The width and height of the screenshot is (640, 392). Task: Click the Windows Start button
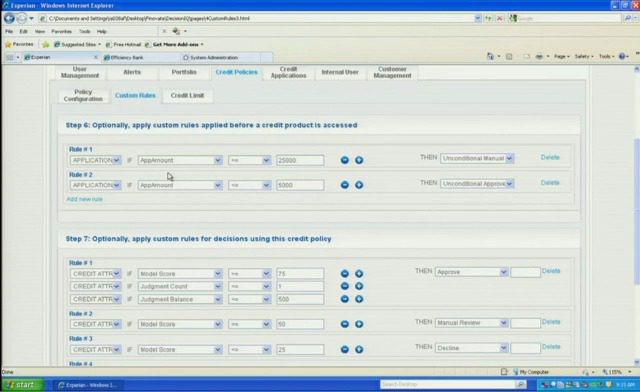(x=22, y=385)
